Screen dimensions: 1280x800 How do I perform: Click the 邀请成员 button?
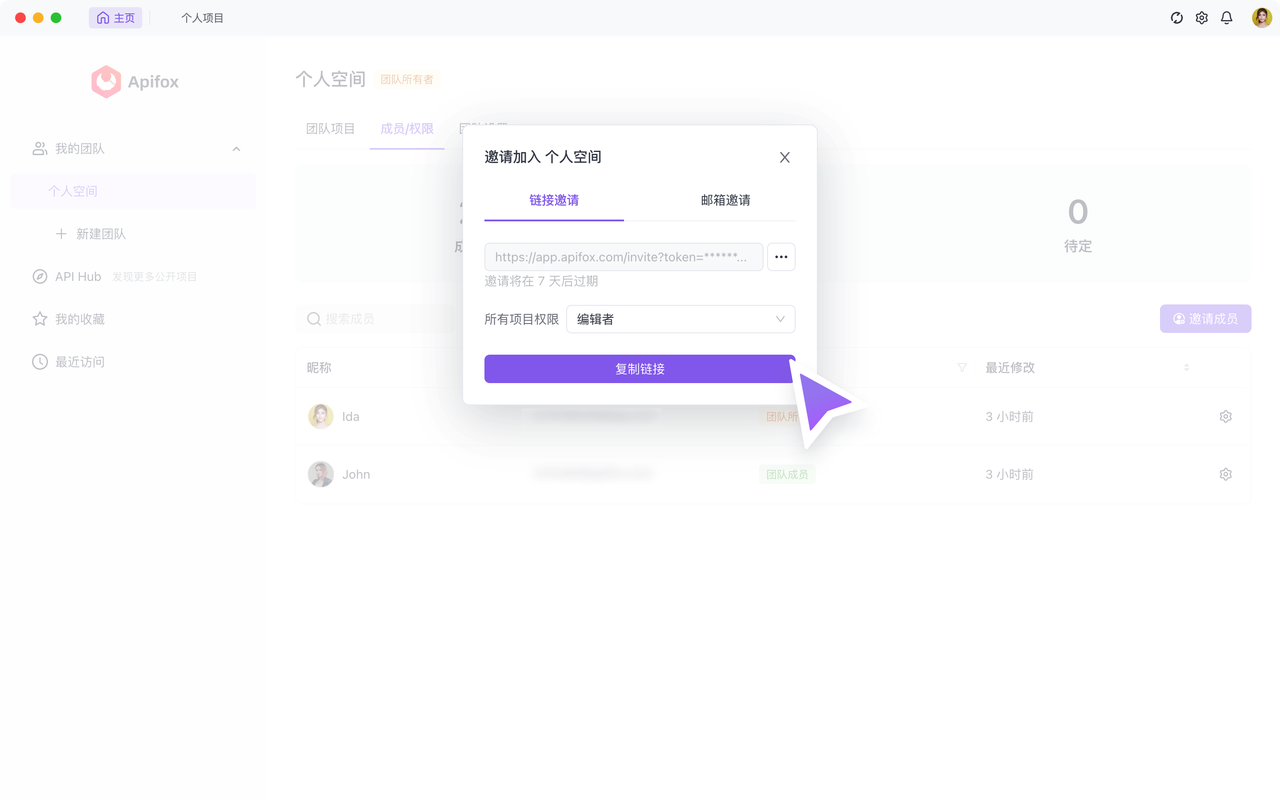coord(1206,319)
